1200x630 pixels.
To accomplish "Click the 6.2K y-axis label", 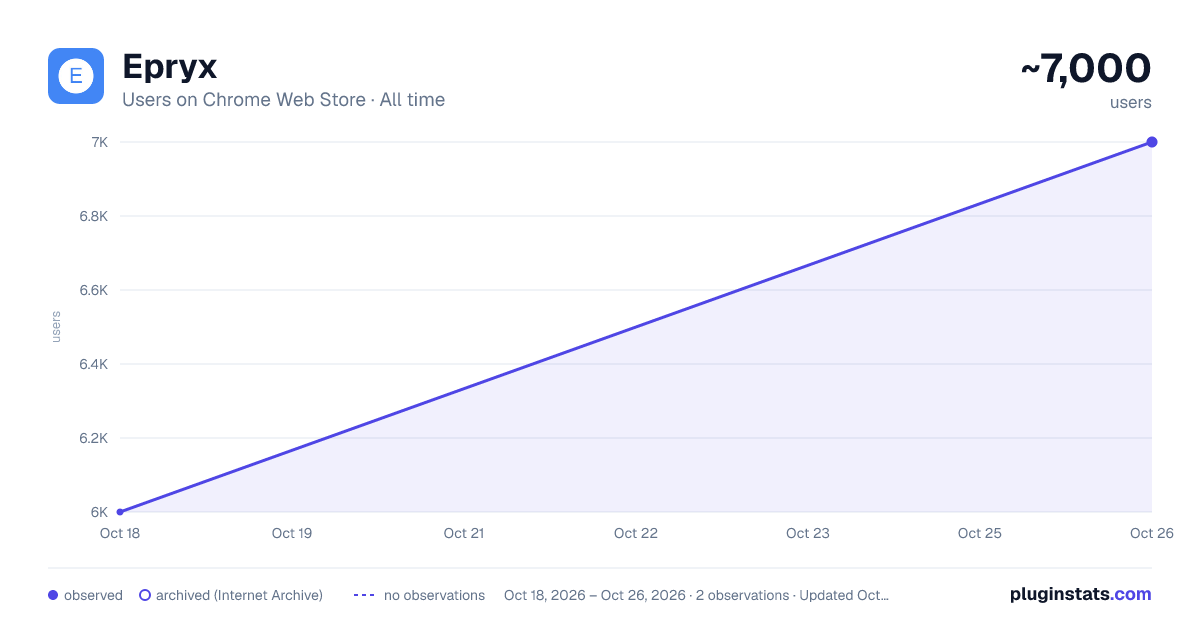I will click(93, 438).
